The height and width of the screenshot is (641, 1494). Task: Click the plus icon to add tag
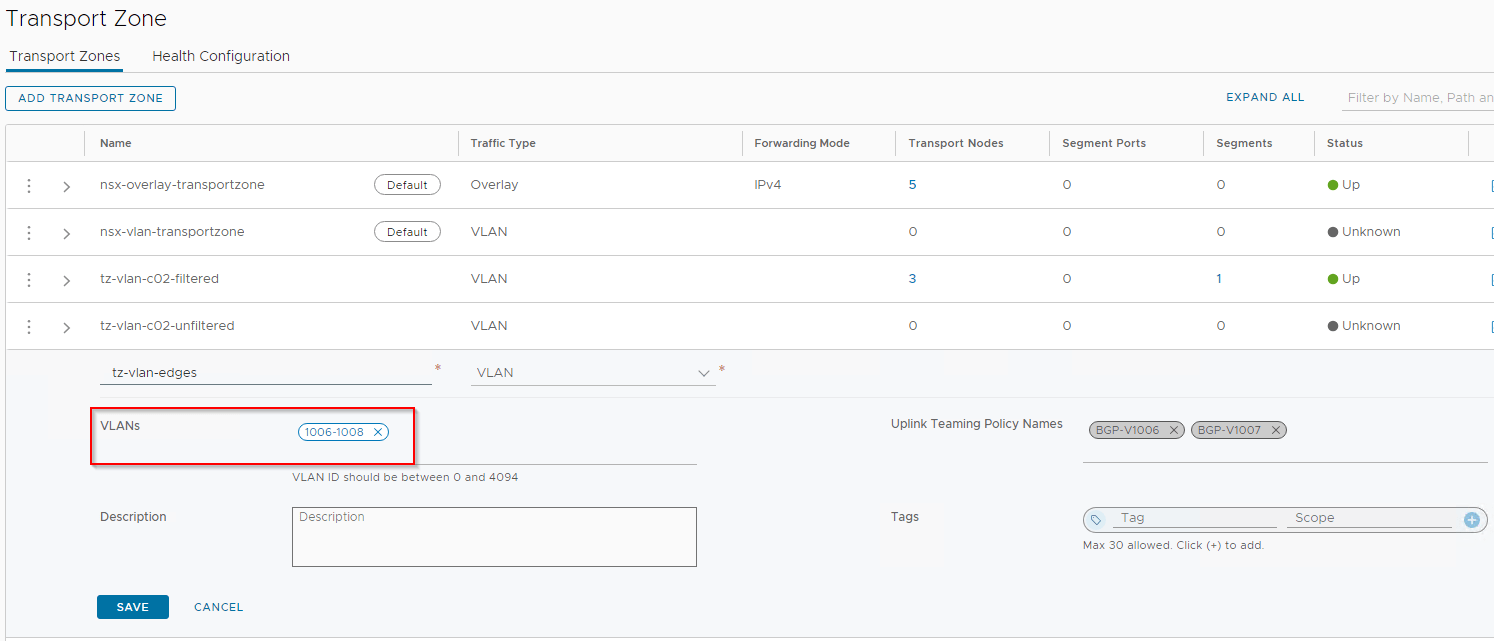(x=1471, y=520)
